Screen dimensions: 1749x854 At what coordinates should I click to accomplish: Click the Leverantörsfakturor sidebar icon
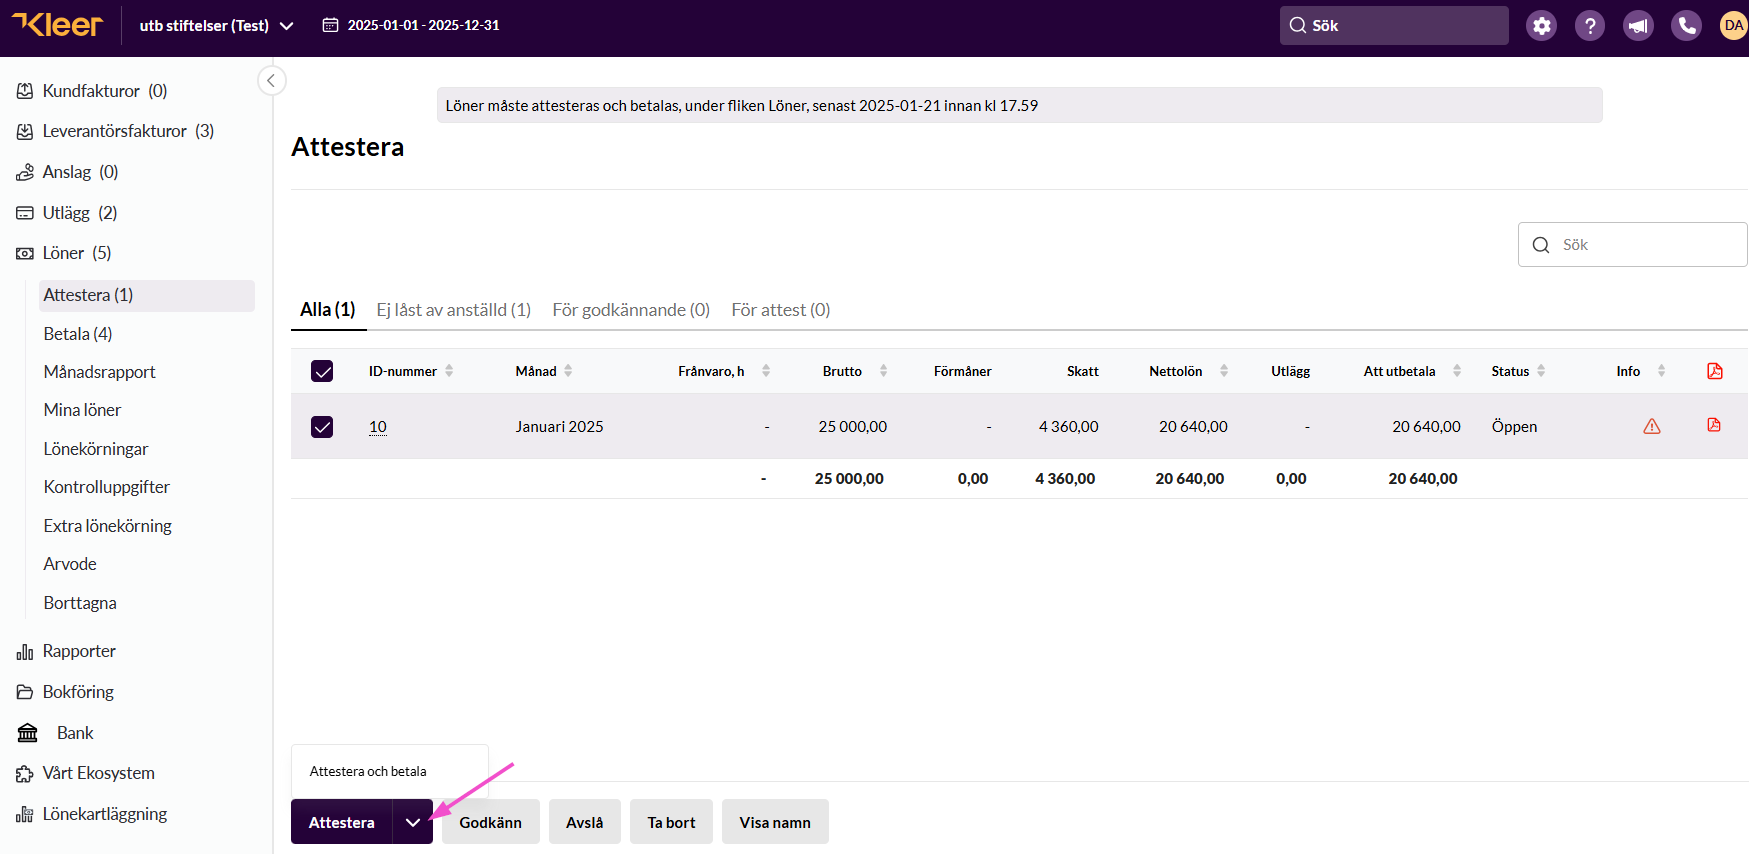pyautogui.click(x=25, y=131)
